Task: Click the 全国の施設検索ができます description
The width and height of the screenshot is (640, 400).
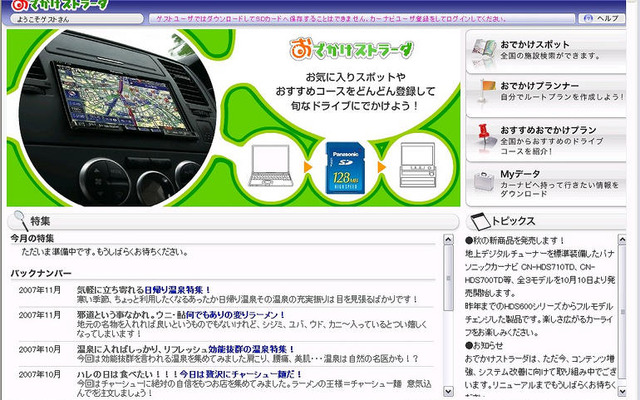Action: (x=550, y=56)
